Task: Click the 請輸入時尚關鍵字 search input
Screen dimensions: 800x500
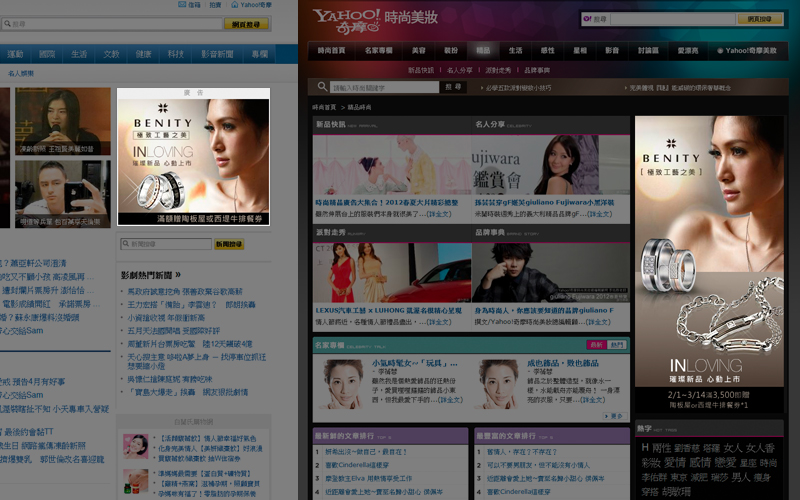Action: (x=383, y=88)
